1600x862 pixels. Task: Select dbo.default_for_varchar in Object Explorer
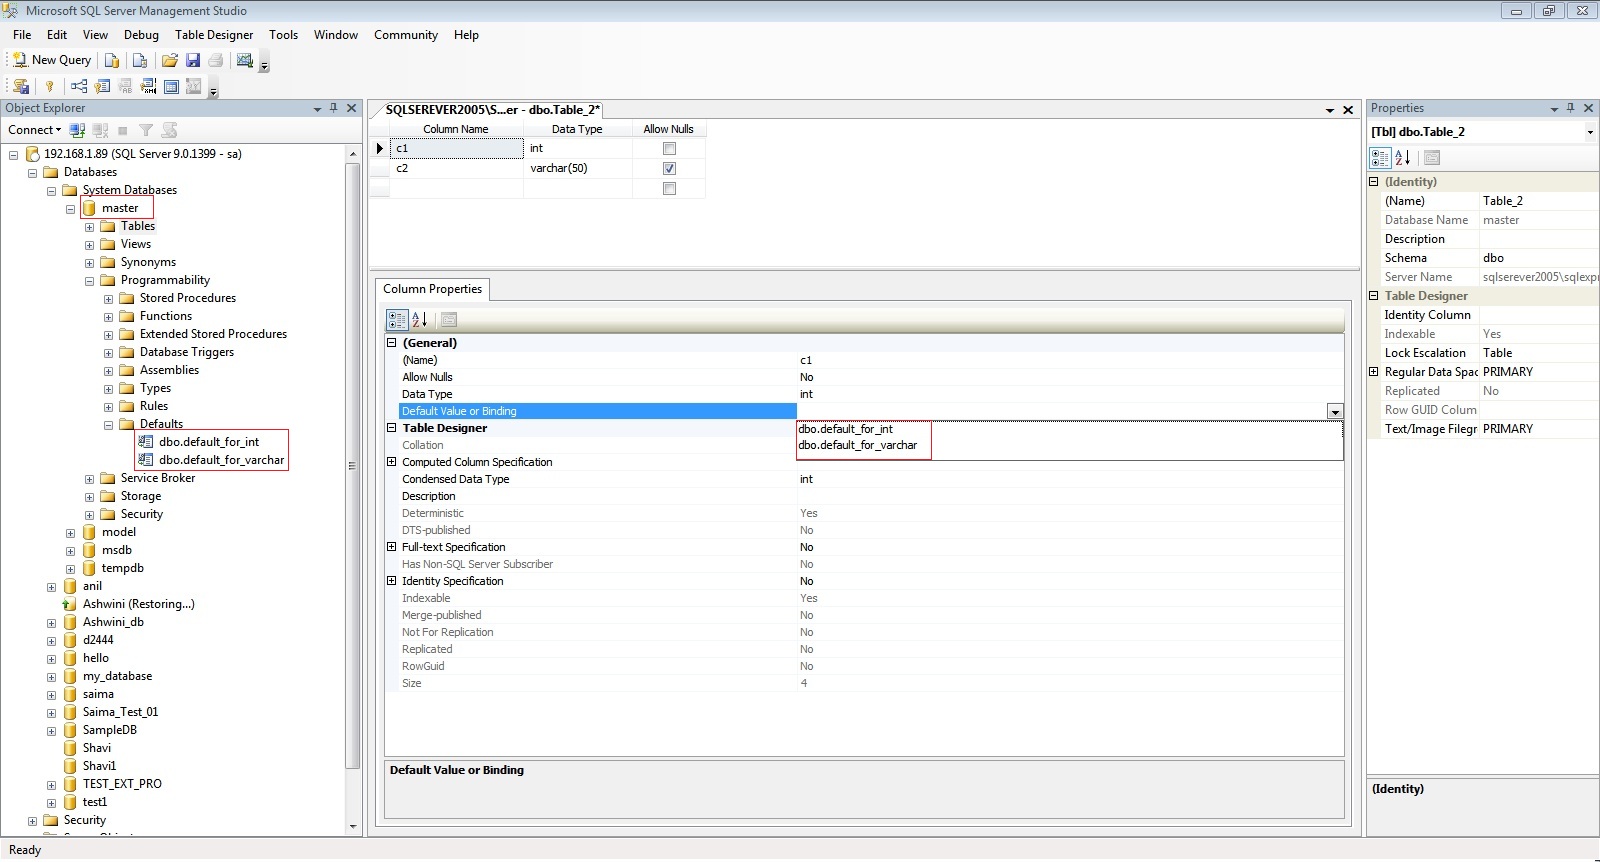tap(221, 460)
